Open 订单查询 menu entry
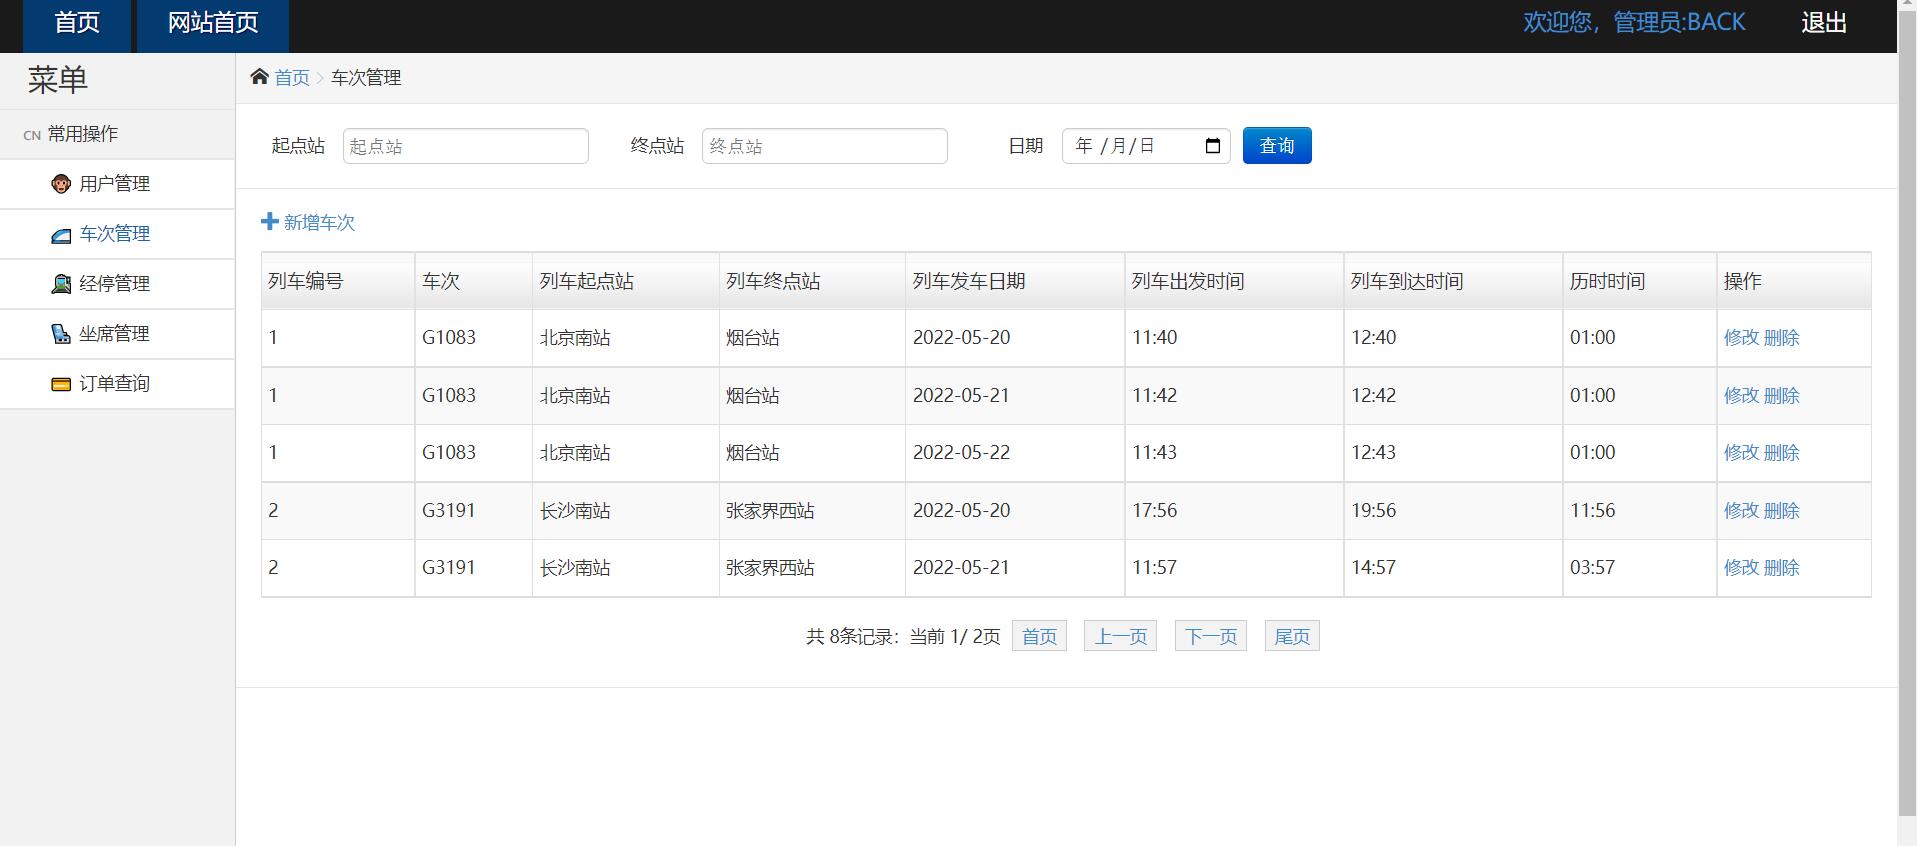The height and width of the screenshot is (846, 1917). point(117,384)
